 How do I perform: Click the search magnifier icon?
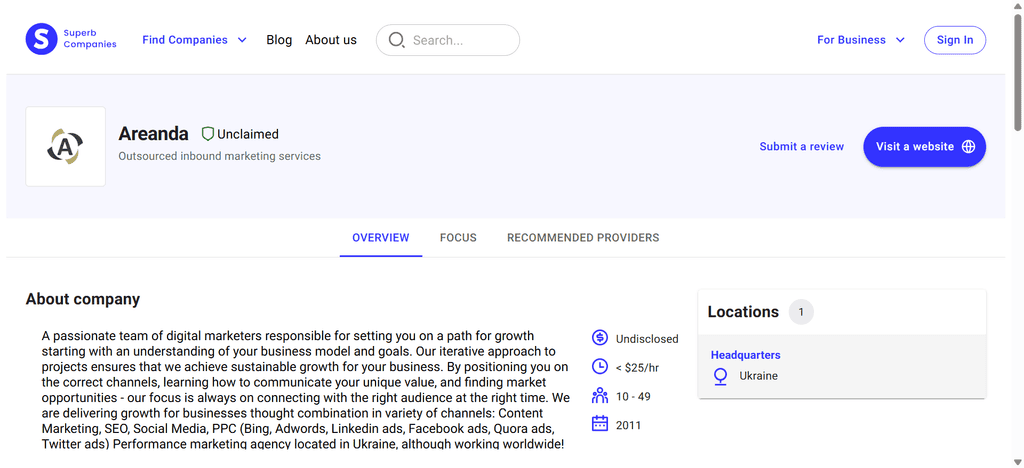(x=396, y=40)
